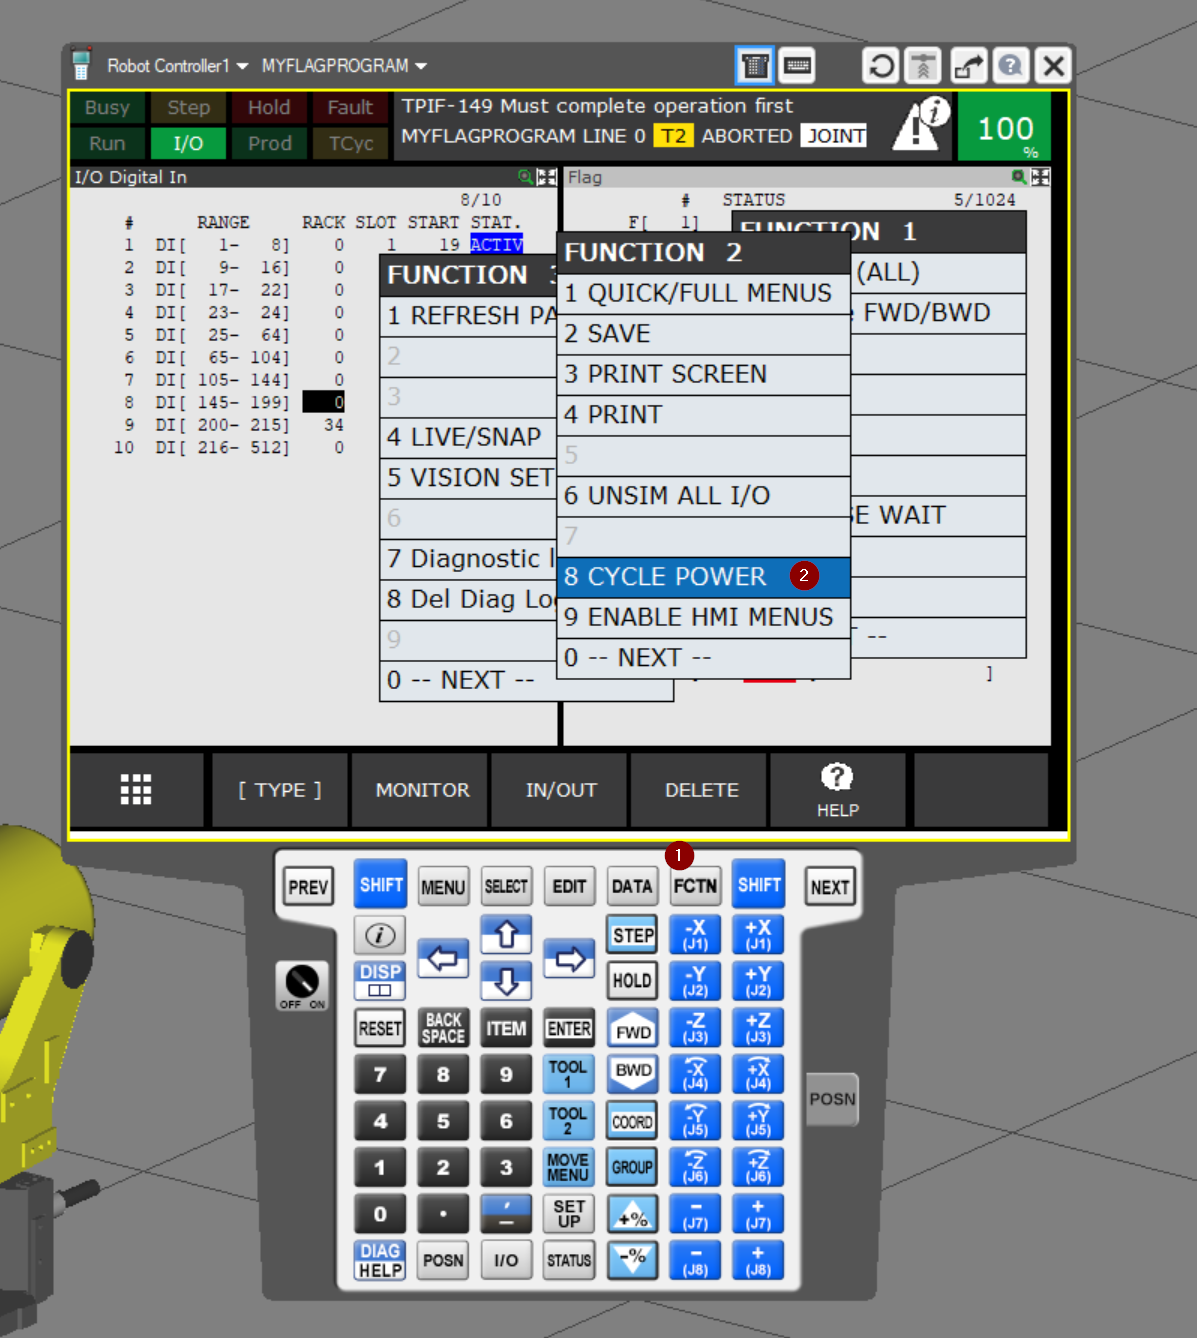1197x1338 pixels.
Task: Click the up arrow cursor key
Action: point(506,935)
